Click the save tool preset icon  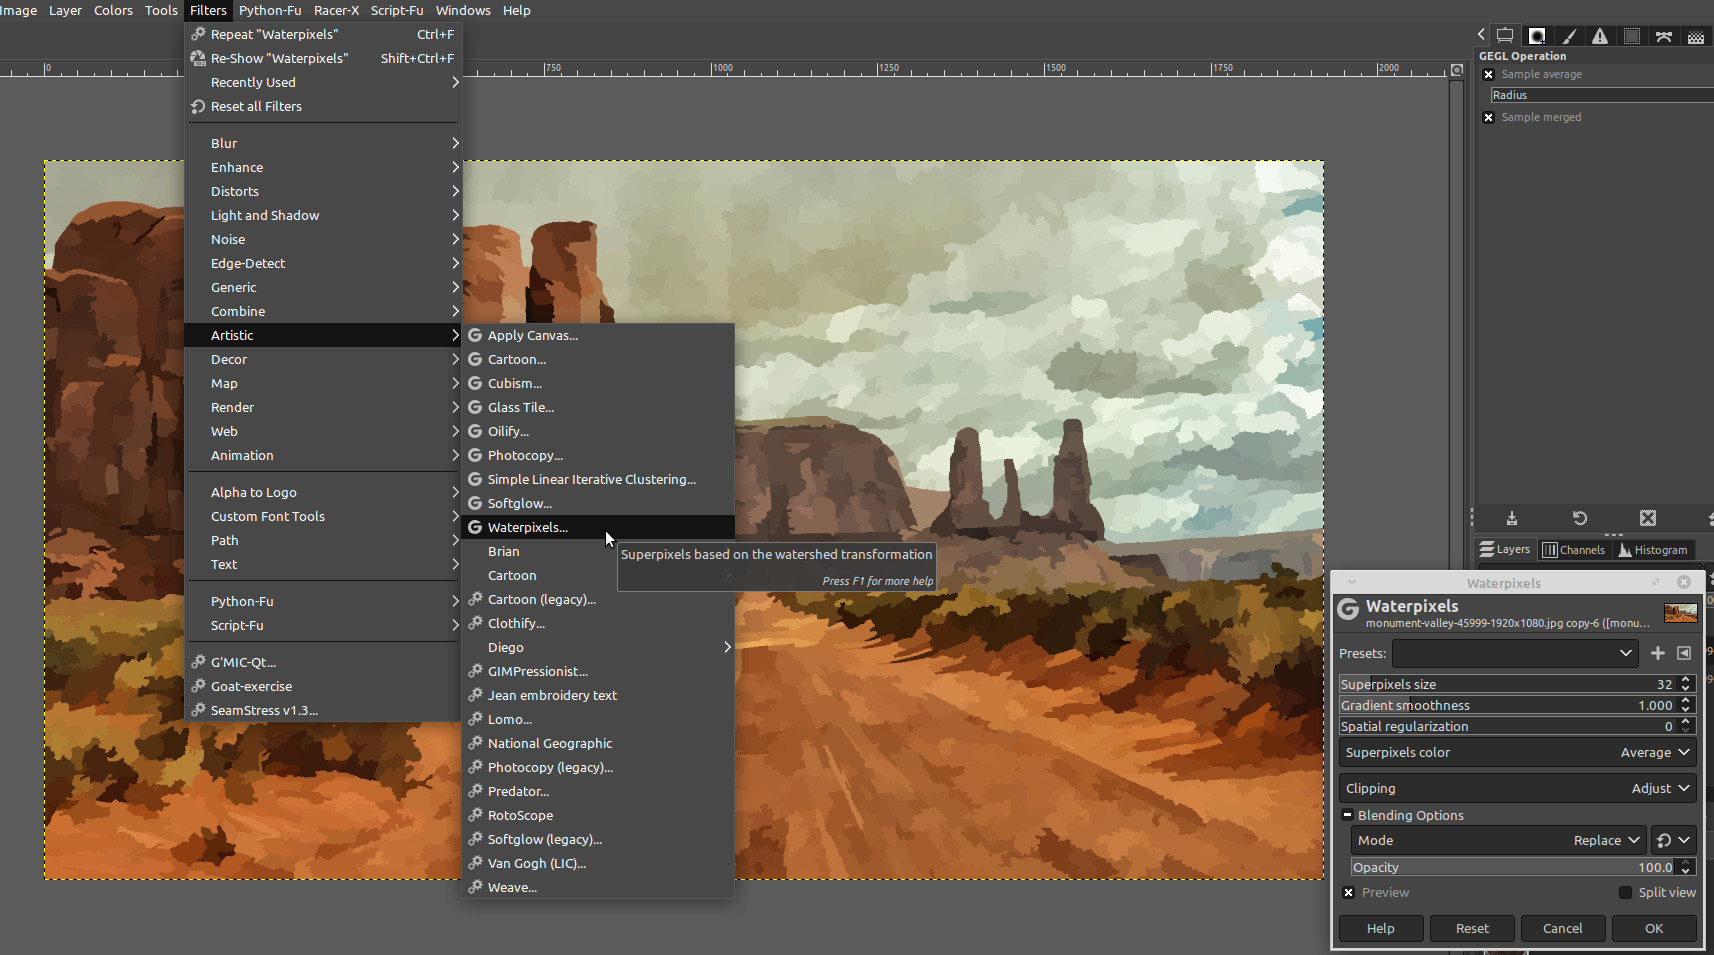1512,518
